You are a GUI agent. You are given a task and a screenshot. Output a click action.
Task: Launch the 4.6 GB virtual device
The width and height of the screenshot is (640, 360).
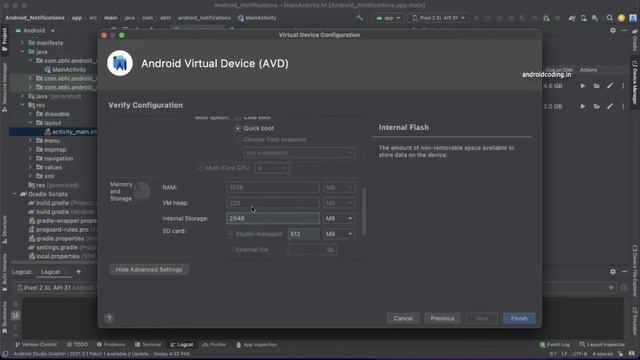pyautogui.click(x=582, y=86)
